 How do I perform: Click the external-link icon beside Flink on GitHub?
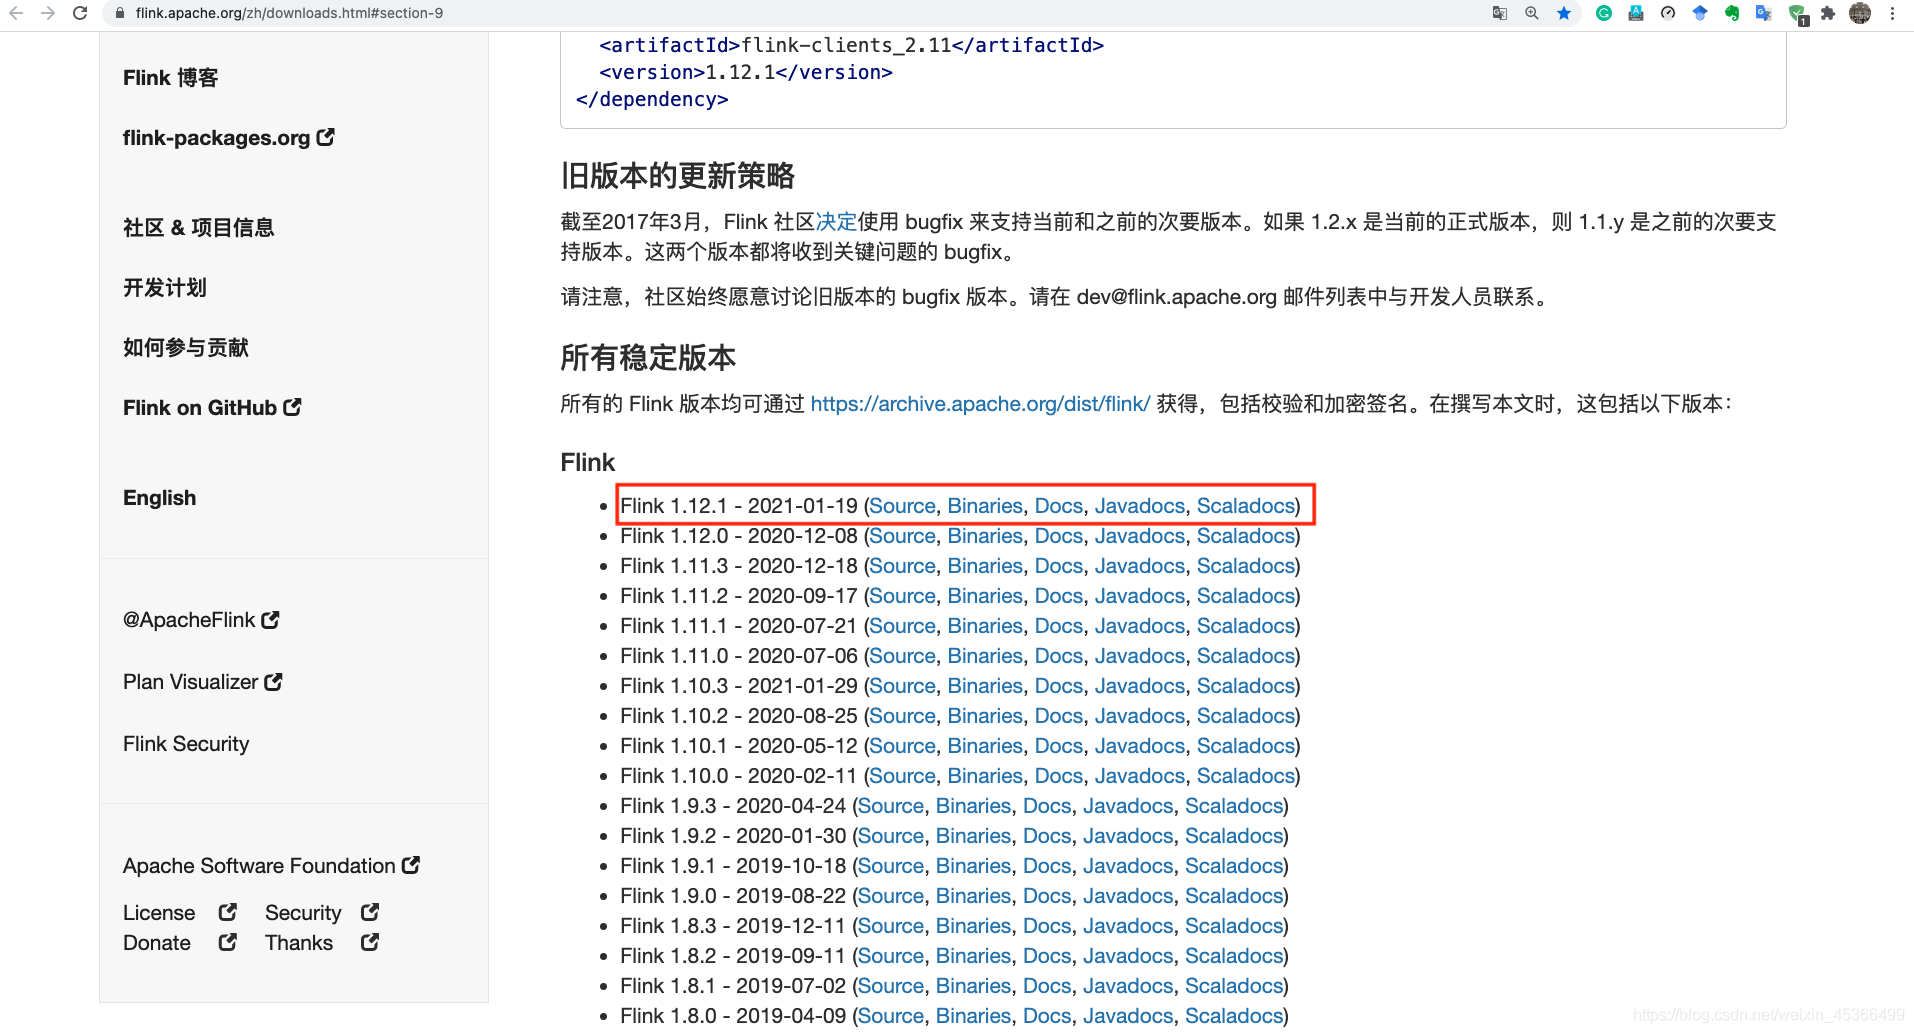tap(292, 407)
